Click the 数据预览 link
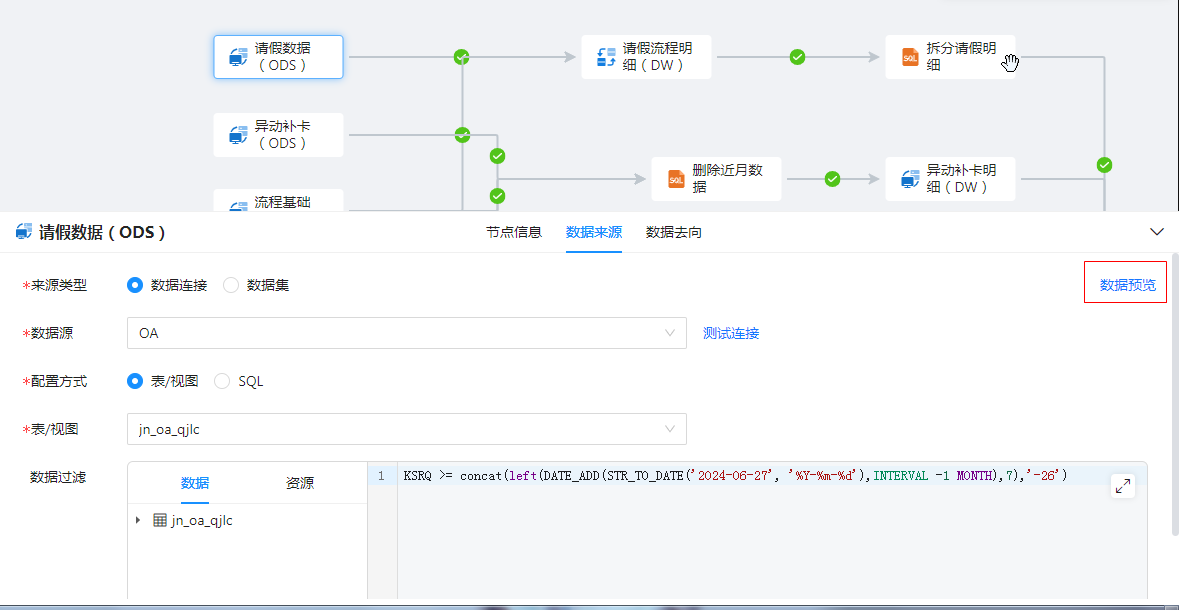Image resolution: width=1179 pixels, height=610 pixels. tap(1127, 285)
